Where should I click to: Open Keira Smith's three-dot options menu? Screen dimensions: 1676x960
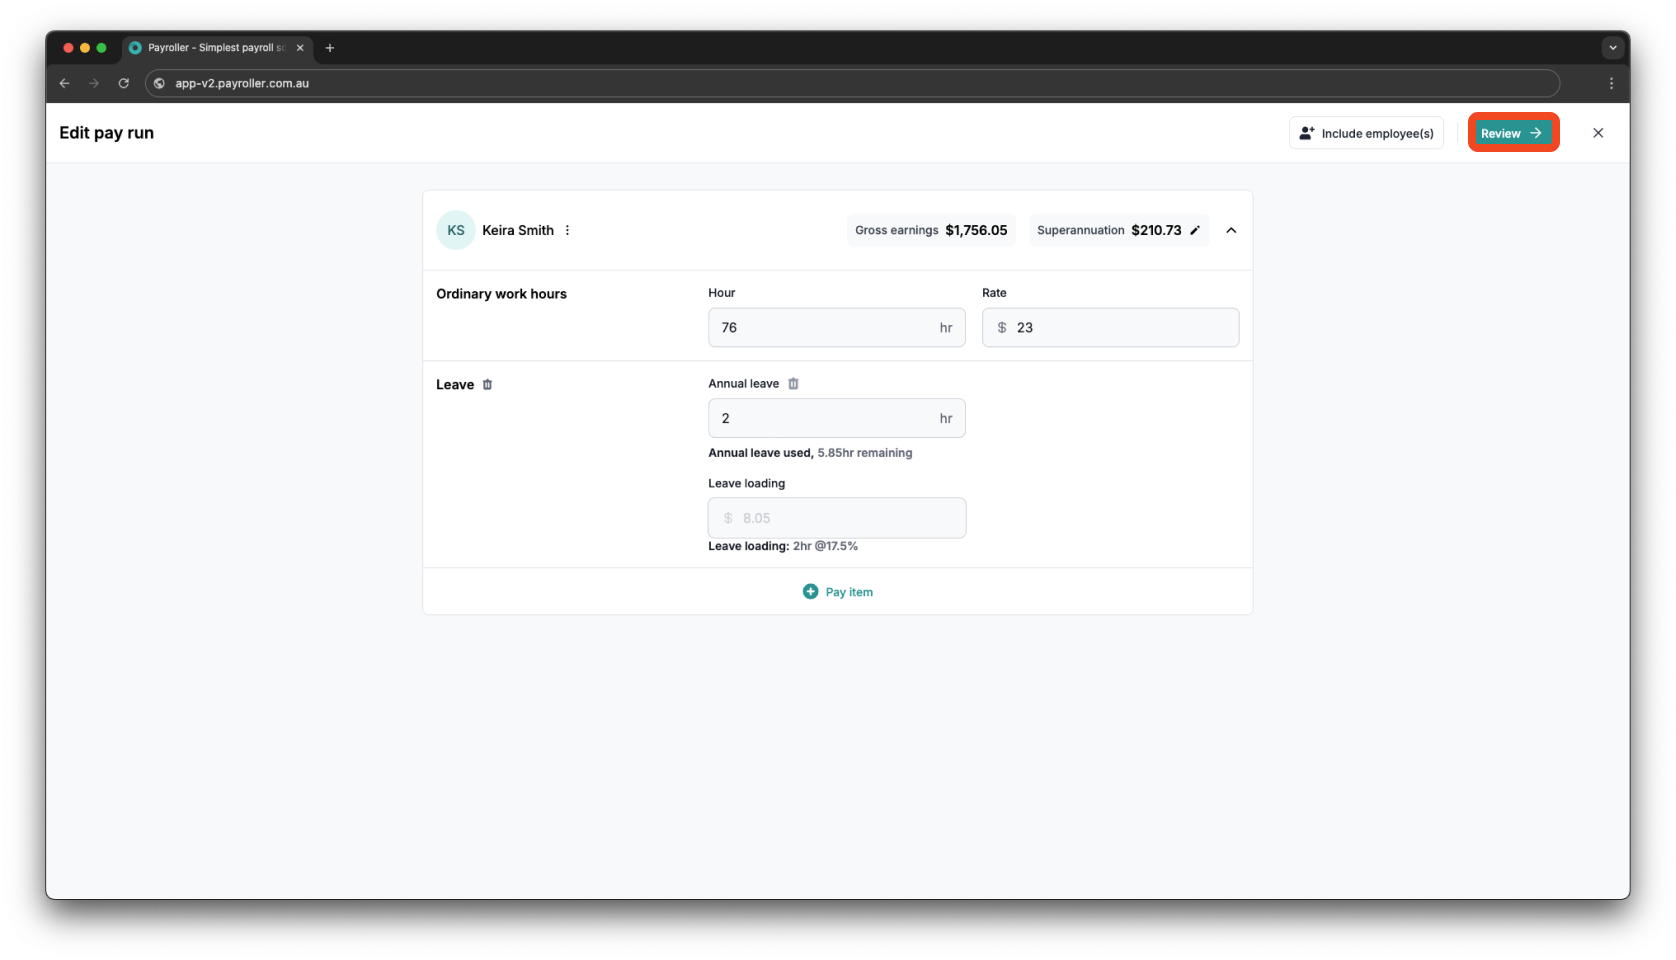coord(567,230)
